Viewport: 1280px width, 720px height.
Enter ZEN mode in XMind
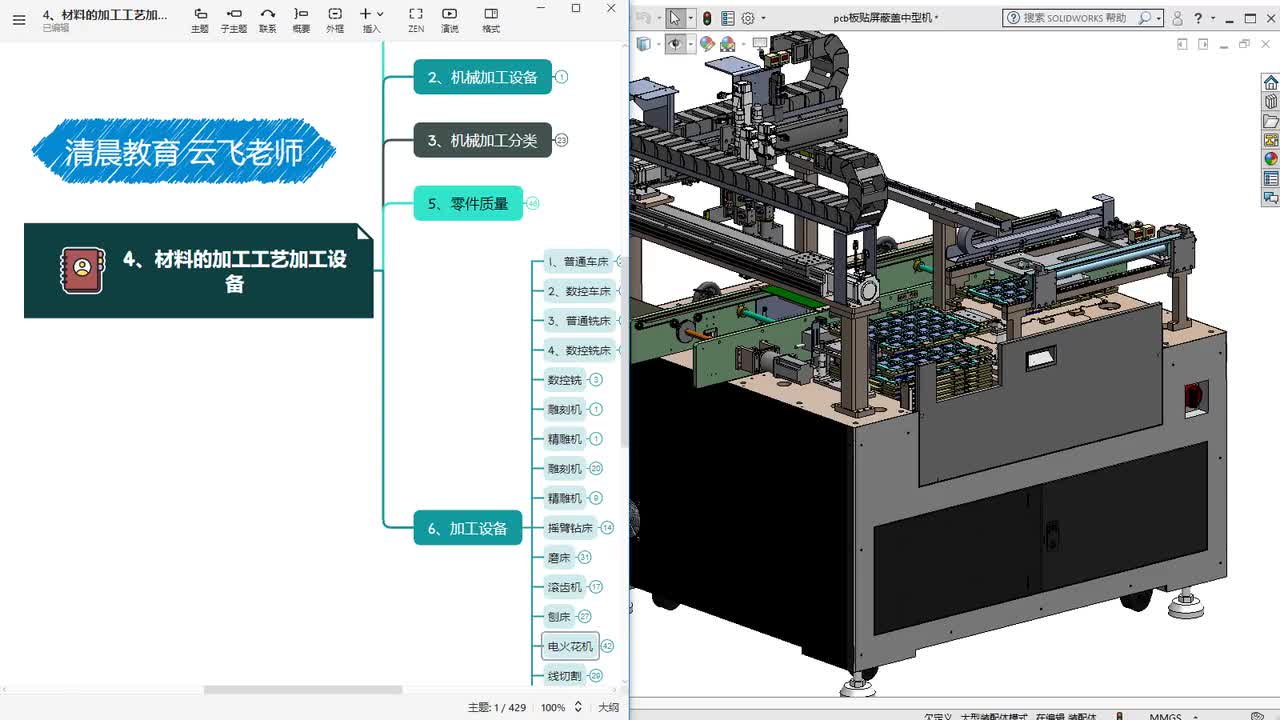click(x=416, y=19)
